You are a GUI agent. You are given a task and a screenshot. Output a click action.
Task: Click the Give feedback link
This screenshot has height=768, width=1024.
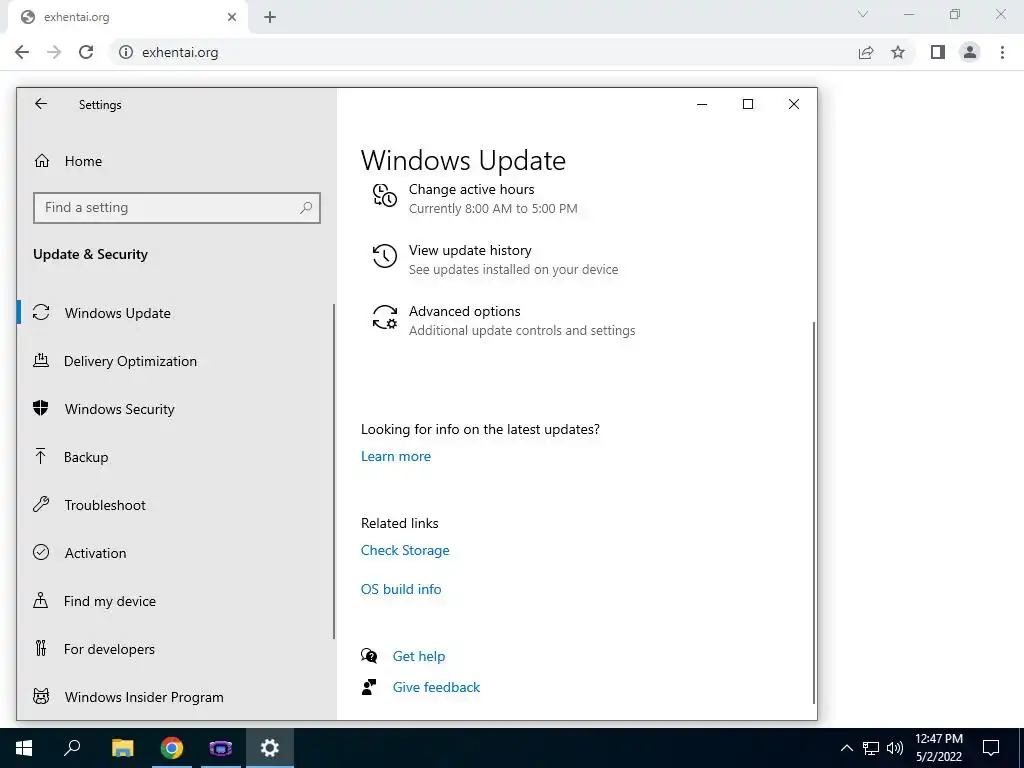[x=436, y=687]
